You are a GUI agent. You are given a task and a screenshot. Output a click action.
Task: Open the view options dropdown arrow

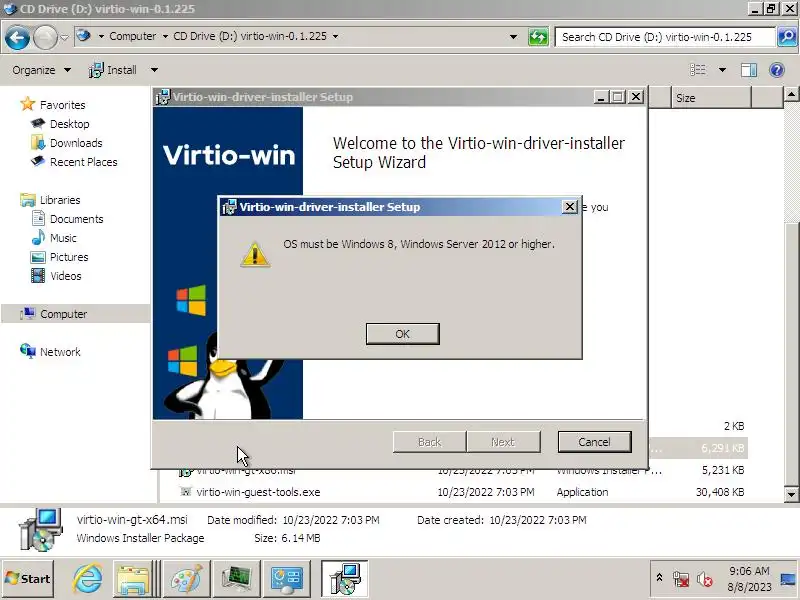(722, 70)
